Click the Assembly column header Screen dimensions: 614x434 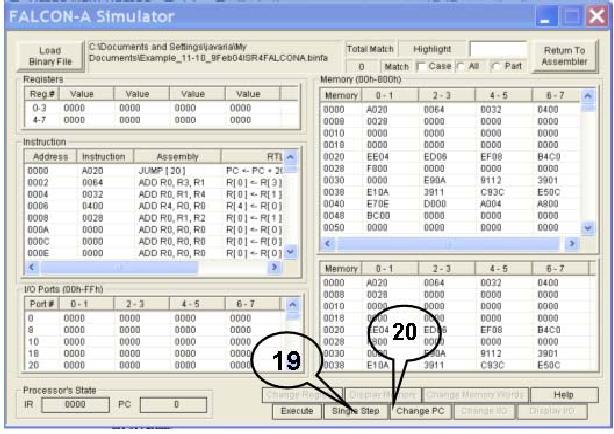(177, 157)
